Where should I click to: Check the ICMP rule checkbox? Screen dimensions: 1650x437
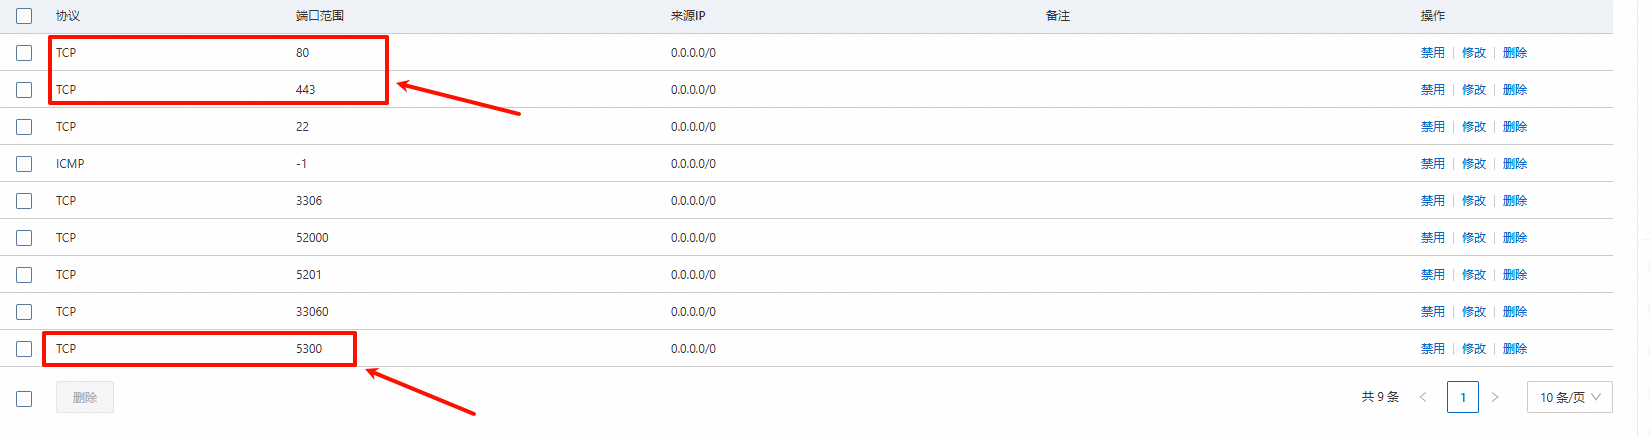pos(24,164)
